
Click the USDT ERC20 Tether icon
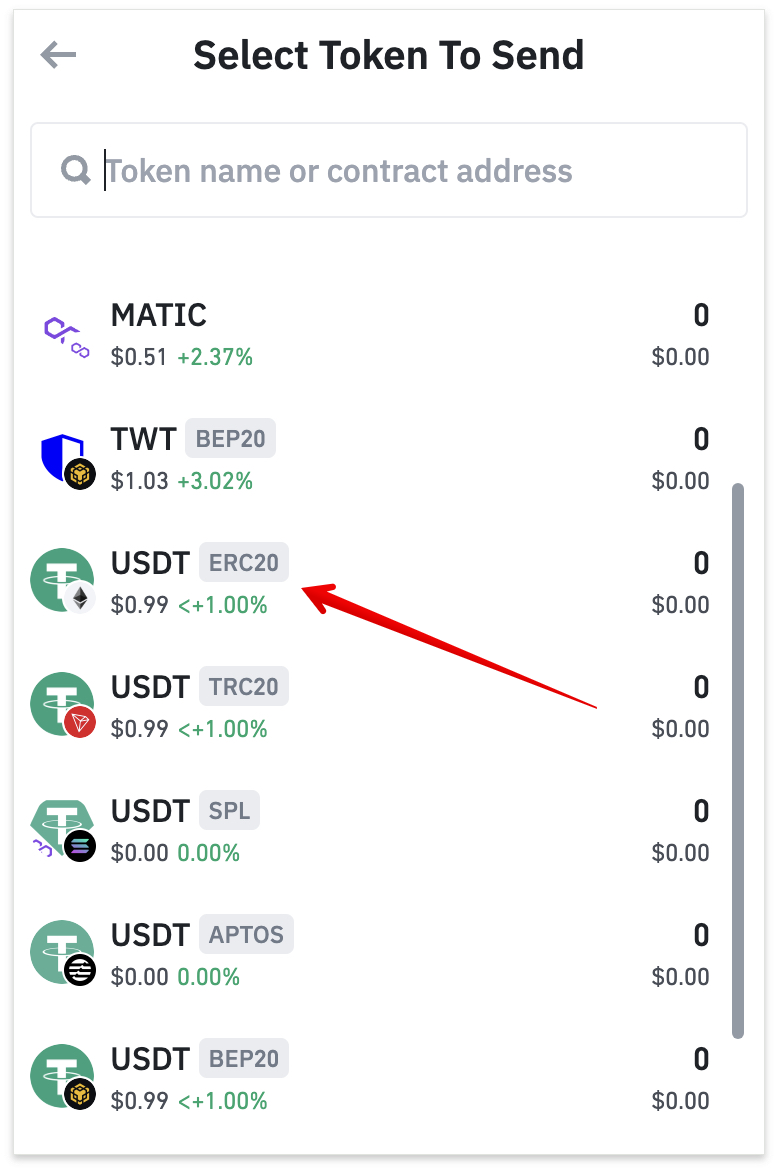click(x=63, y=581)
